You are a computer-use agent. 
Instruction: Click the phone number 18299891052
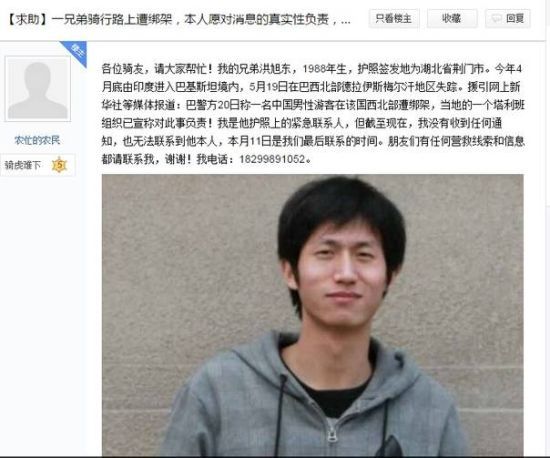pos(272,159)
